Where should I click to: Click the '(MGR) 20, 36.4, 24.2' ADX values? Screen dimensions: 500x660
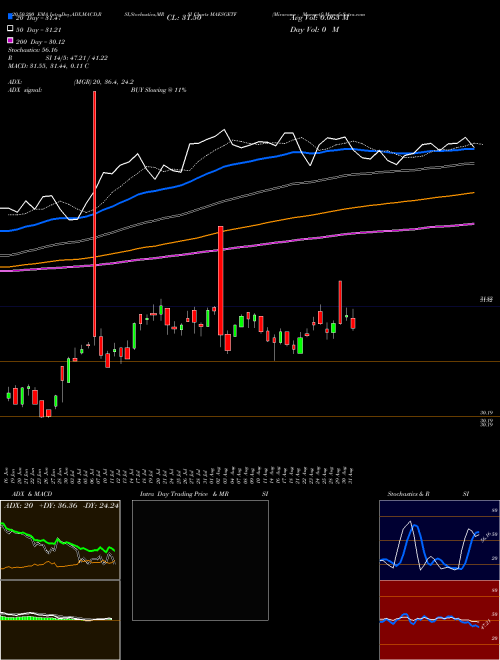coord(104,82)
